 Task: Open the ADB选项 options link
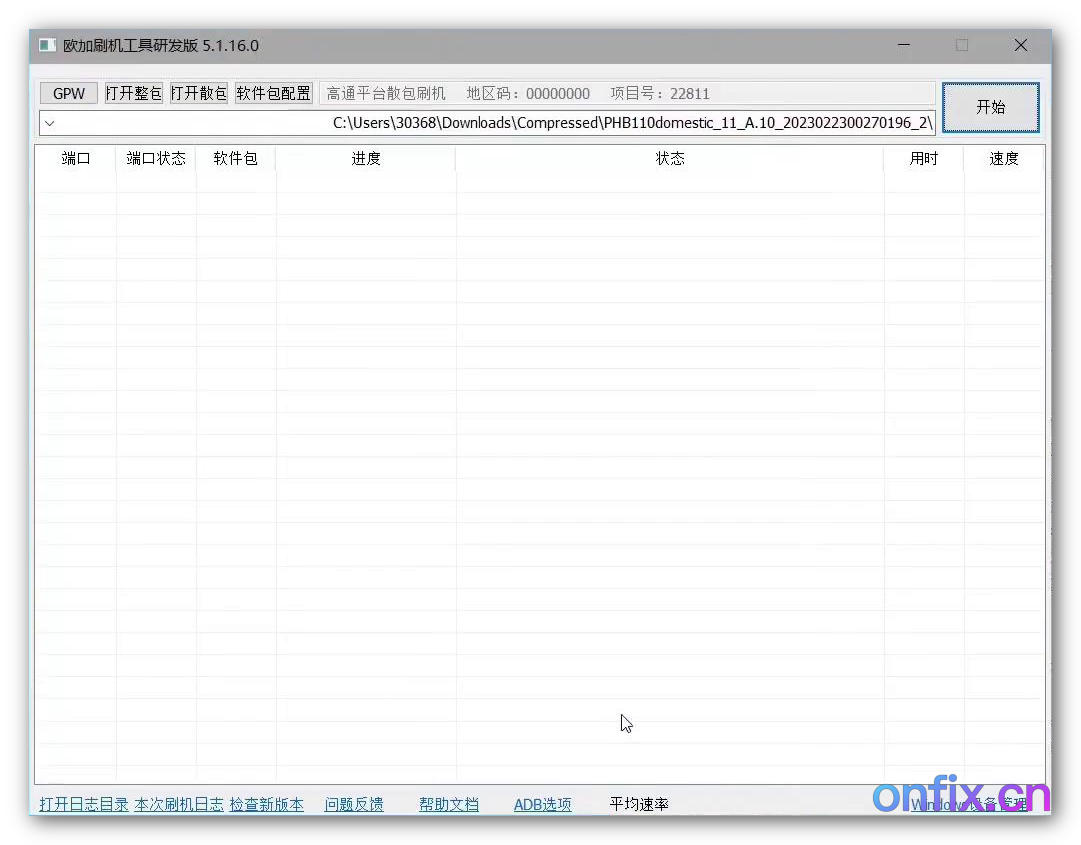[542, 804]
